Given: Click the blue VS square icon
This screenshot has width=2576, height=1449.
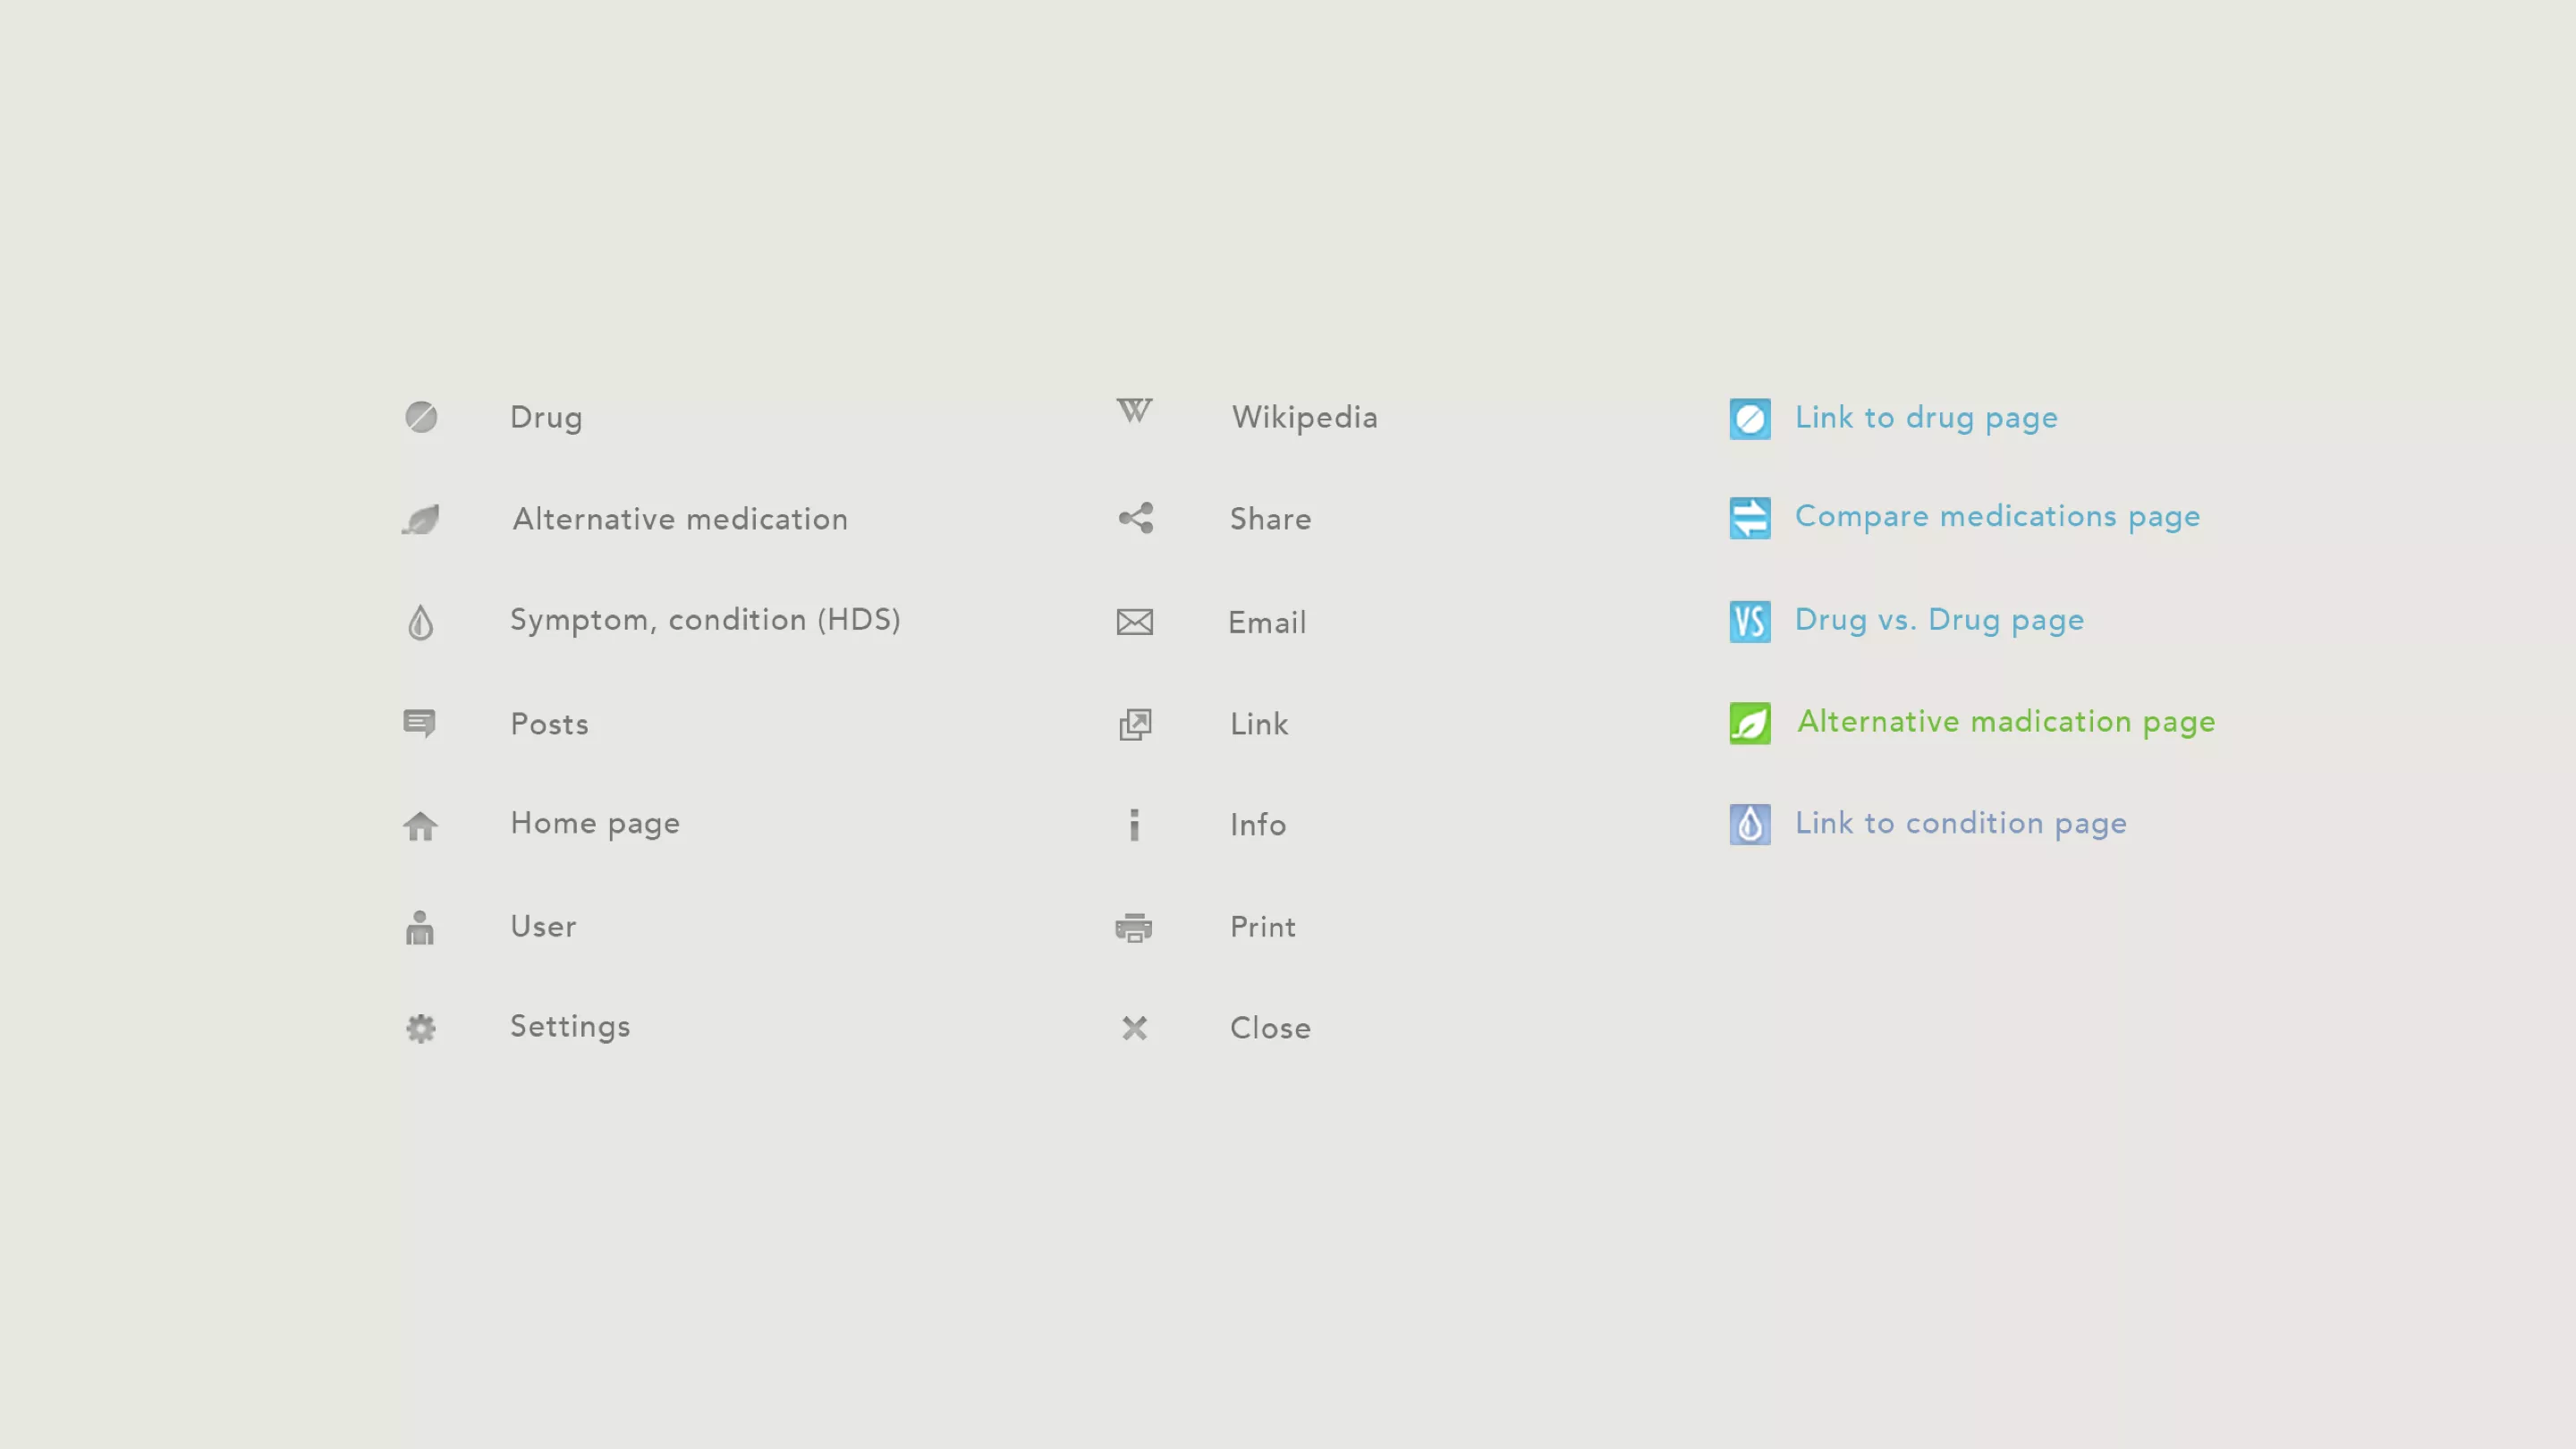Looking at the screenshot, I should click(x=1749, y=622).
